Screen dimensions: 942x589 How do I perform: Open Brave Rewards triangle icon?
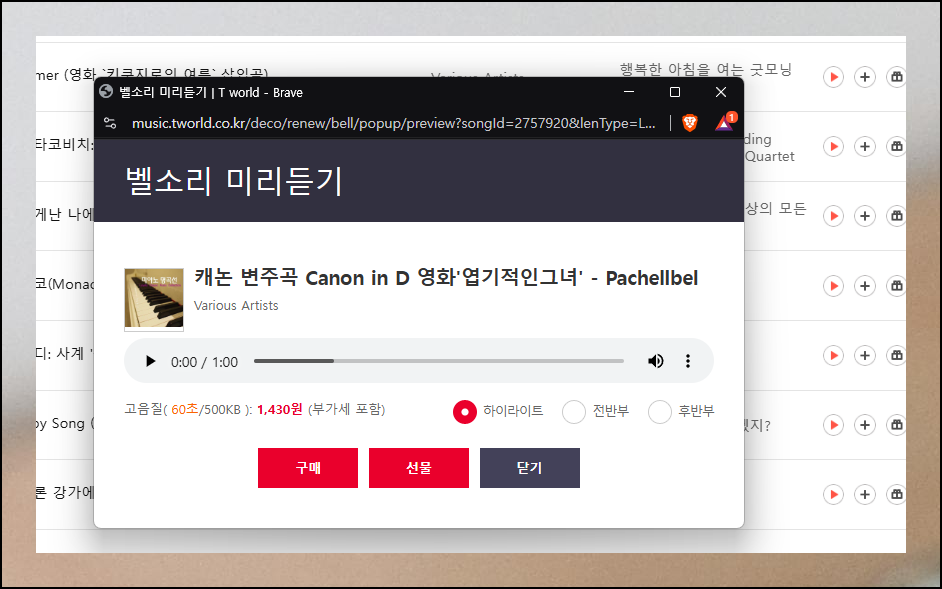coord(725,122)
